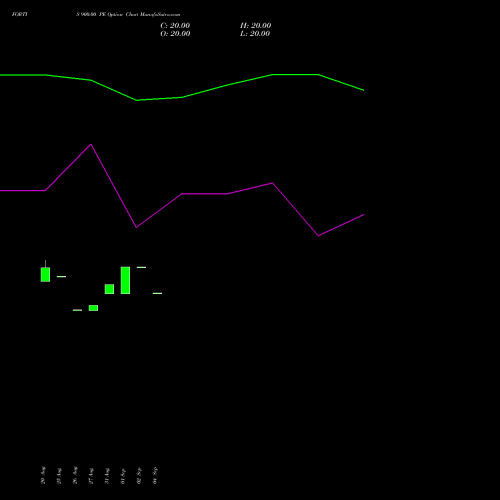Click the 'C: 20.00' close value
The height and width of the screenshot is (500, 500).
(x=175, y=26)
